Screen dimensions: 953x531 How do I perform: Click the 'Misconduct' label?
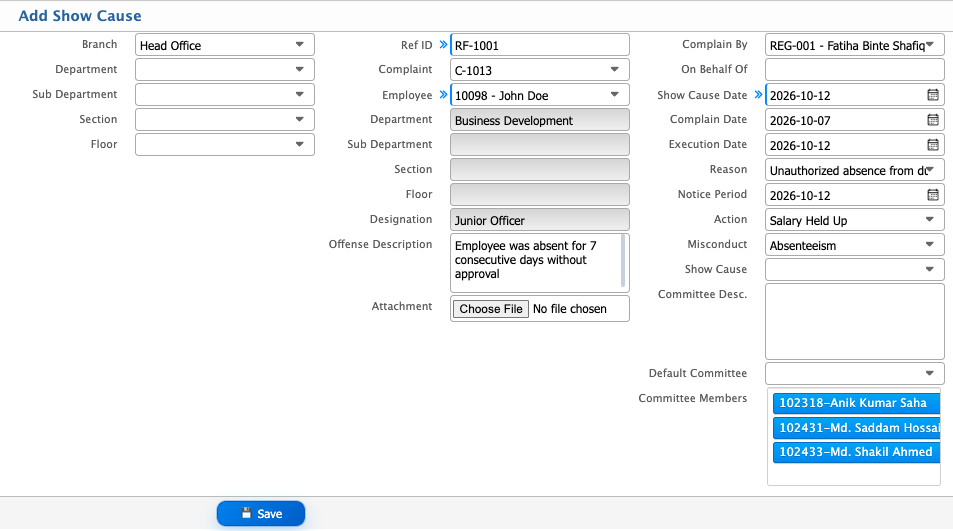click(717, 244)
